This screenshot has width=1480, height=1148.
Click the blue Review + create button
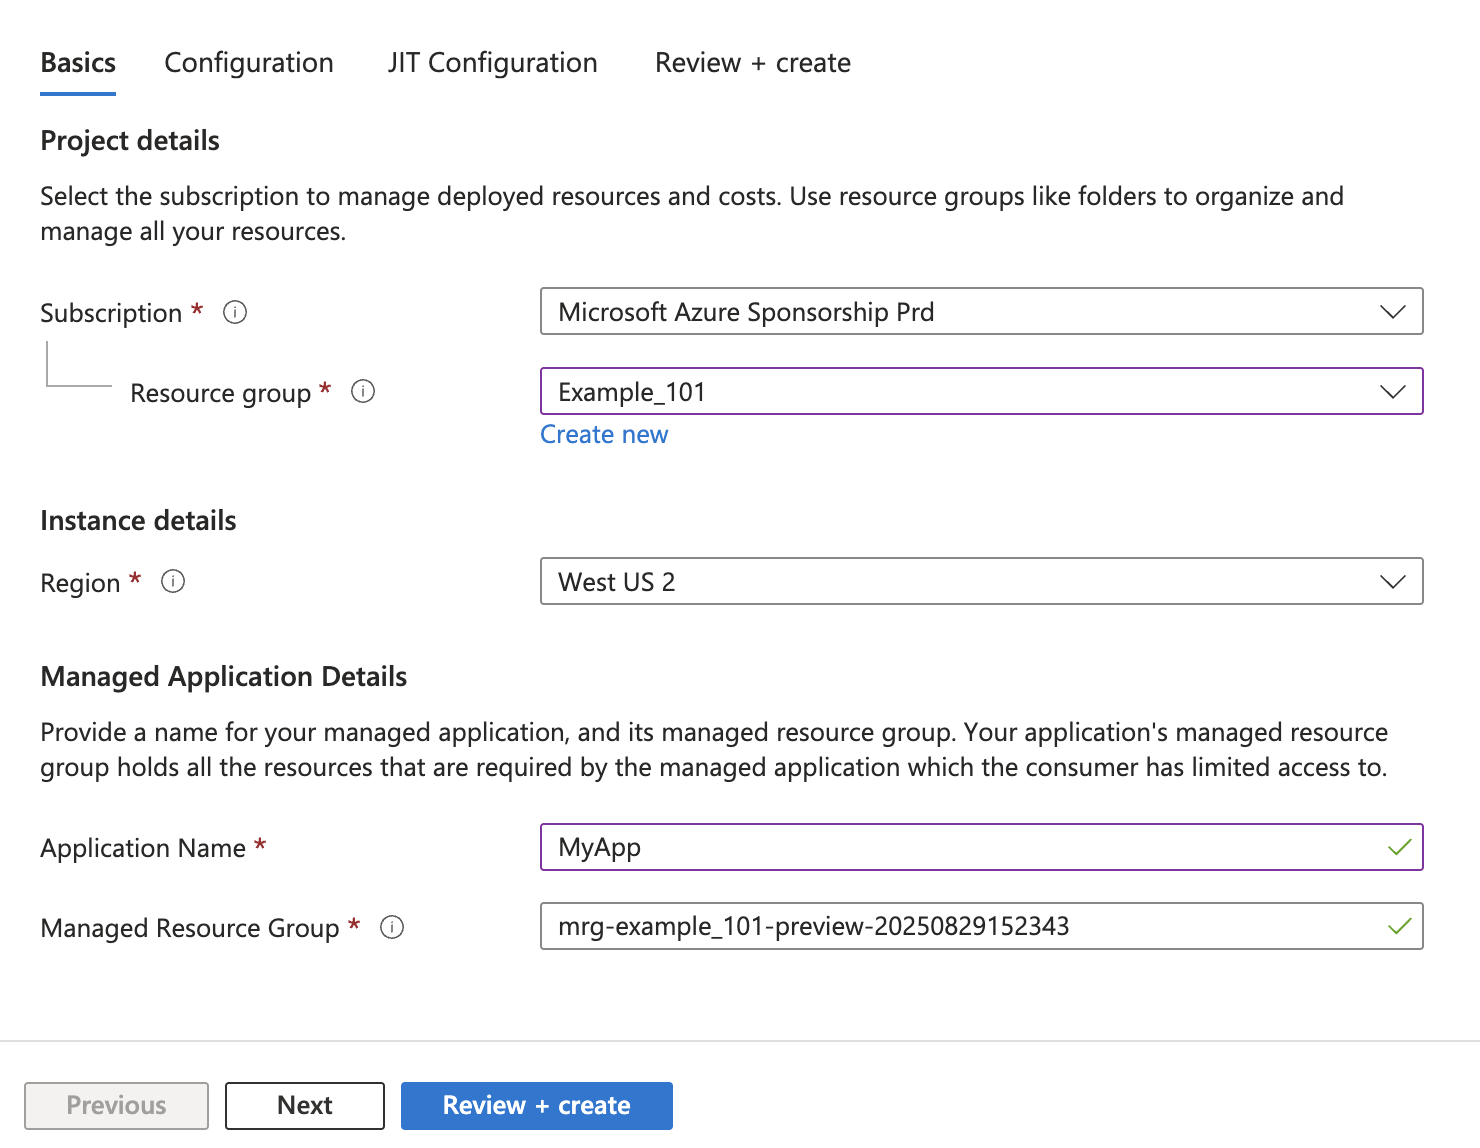(x=537, y=1105)
